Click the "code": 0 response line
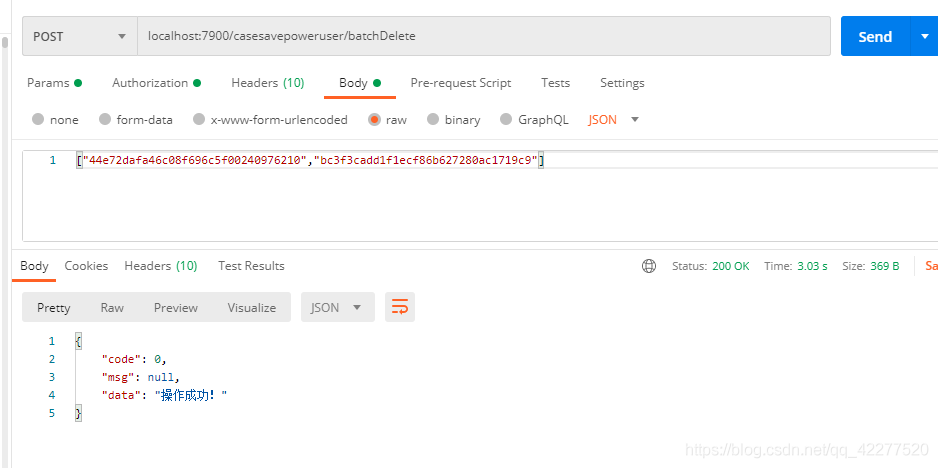Screen dimensions: 938x468 [x=134, y=359]
